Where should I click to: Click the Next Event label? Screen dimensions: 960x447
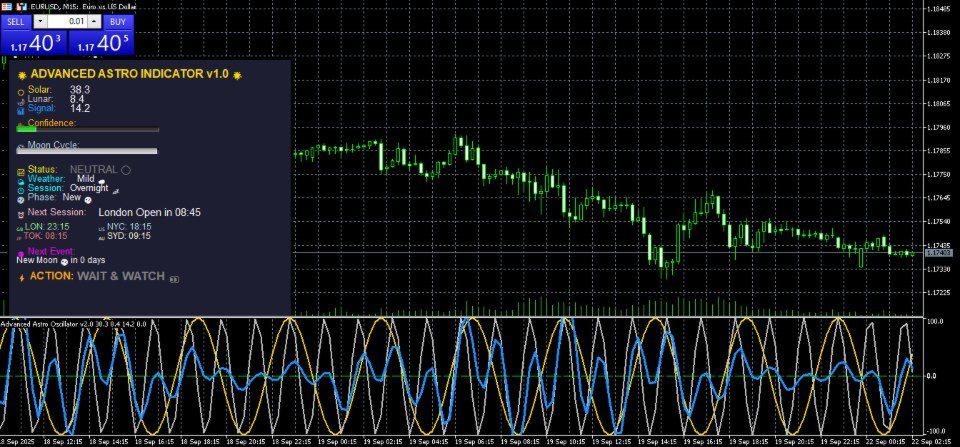51,251
